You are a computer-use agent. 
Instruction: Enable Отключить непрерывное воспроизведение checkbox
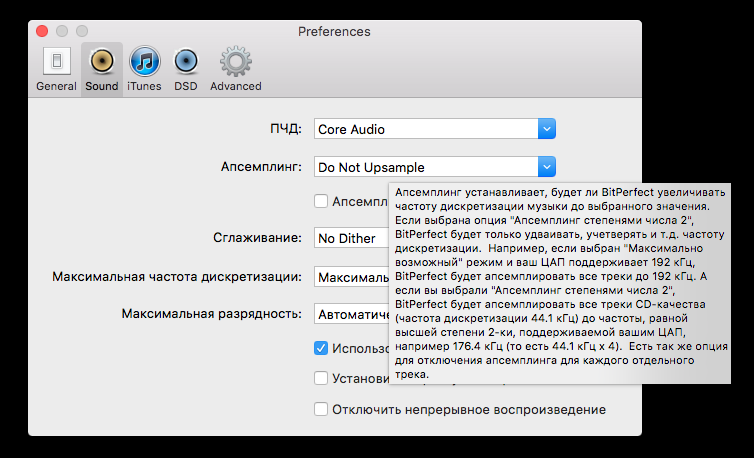[x=321, y=409]
